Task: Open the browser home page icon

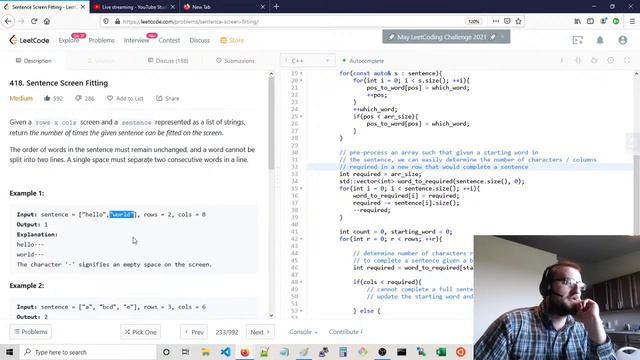Action: pyautogui.click(x=47, y=21)
